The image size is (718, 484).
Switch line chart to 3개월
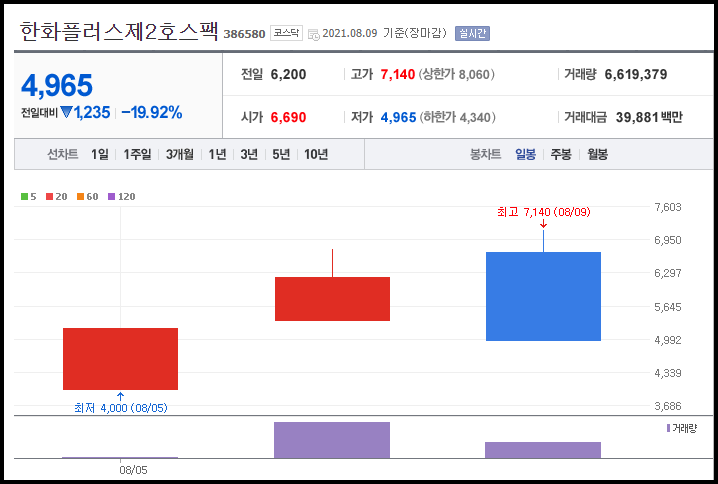click(180, 154)
